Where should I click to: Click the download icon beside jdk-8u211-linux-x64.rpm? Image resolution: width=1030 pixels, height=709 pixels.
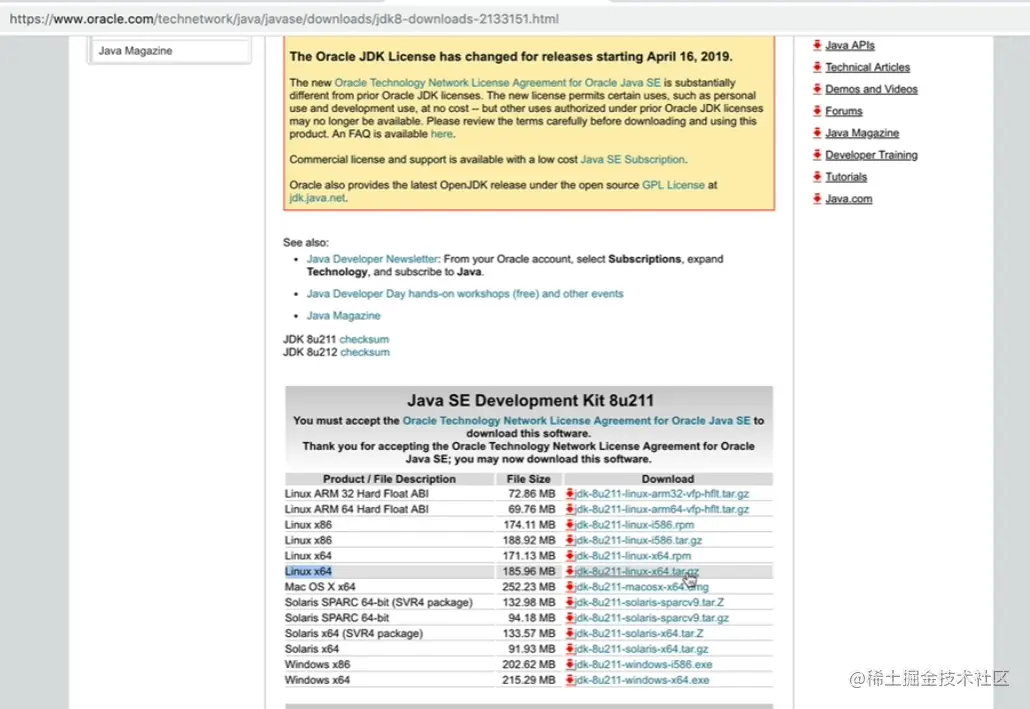point(570,556)
